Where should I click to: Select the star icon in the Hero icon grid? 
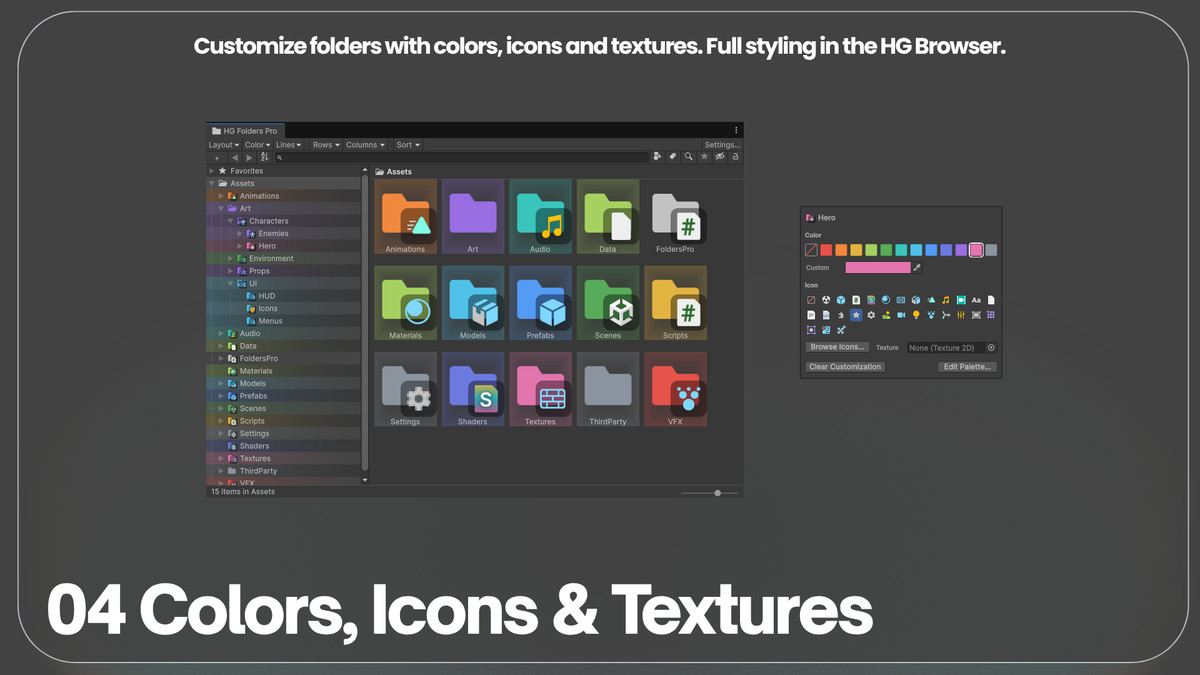click(x=856, y=315)
